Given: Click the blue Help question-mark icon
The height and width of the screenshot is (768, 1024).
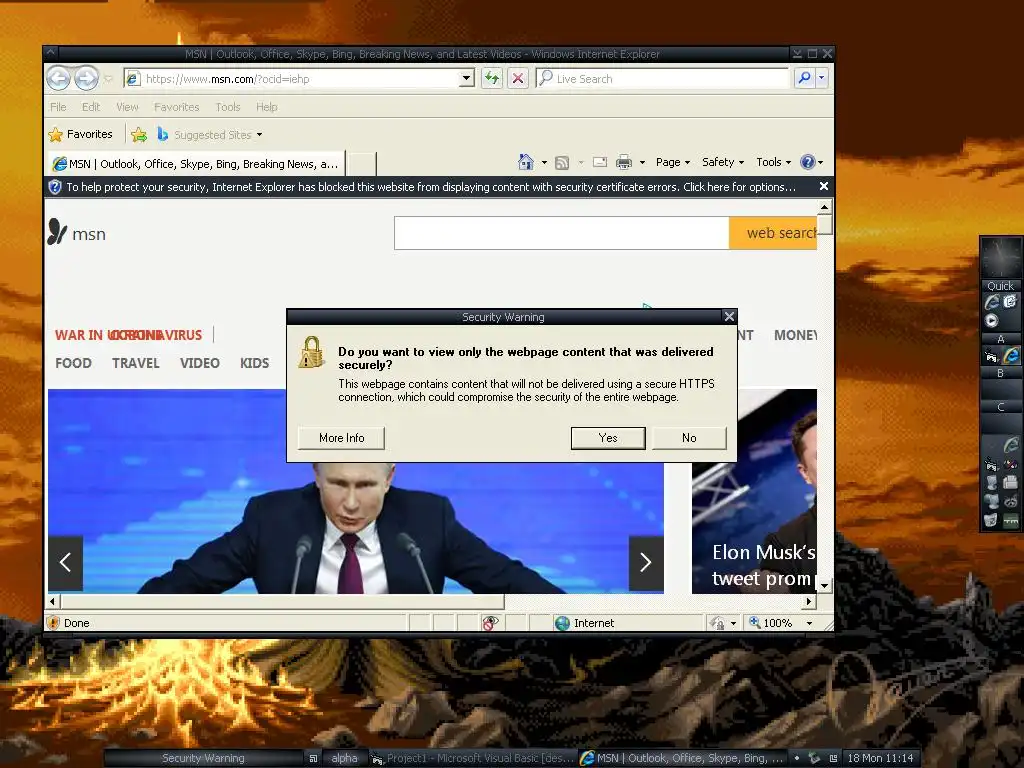Looking at the screenshot, I should click(x=808, y=162).
